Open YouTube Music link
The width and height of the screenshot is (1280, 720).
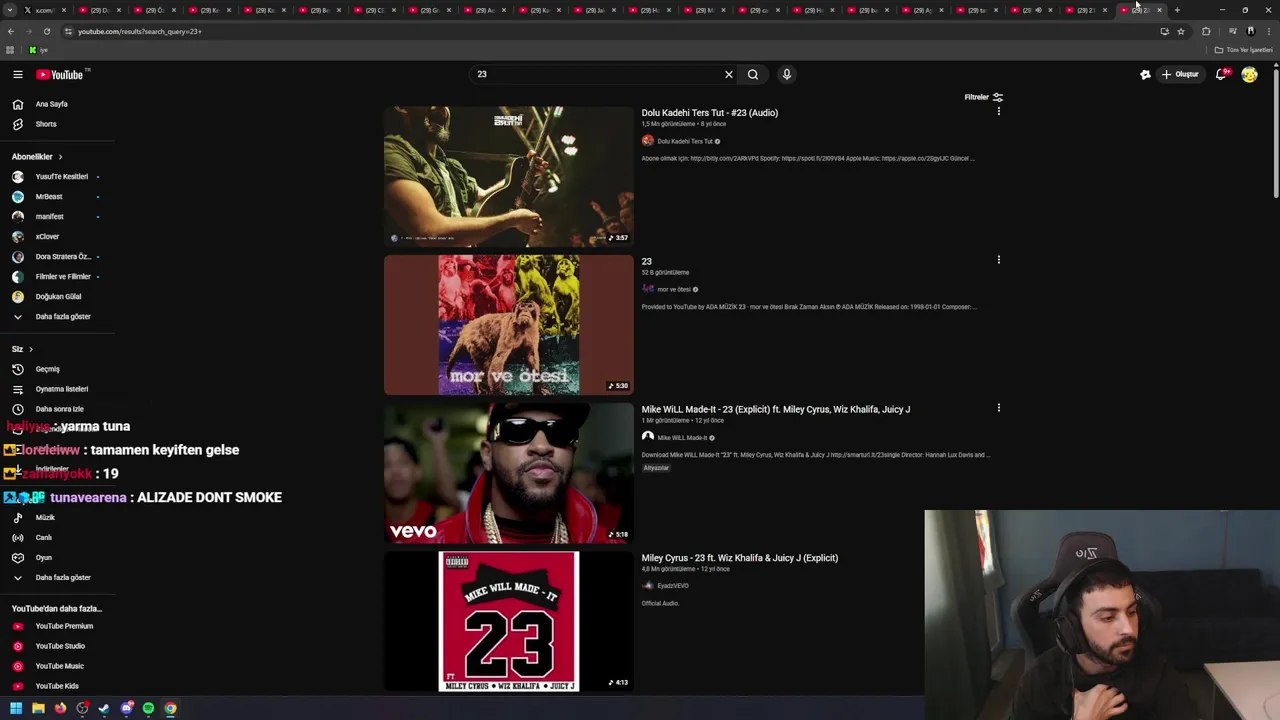pos(57,666)
